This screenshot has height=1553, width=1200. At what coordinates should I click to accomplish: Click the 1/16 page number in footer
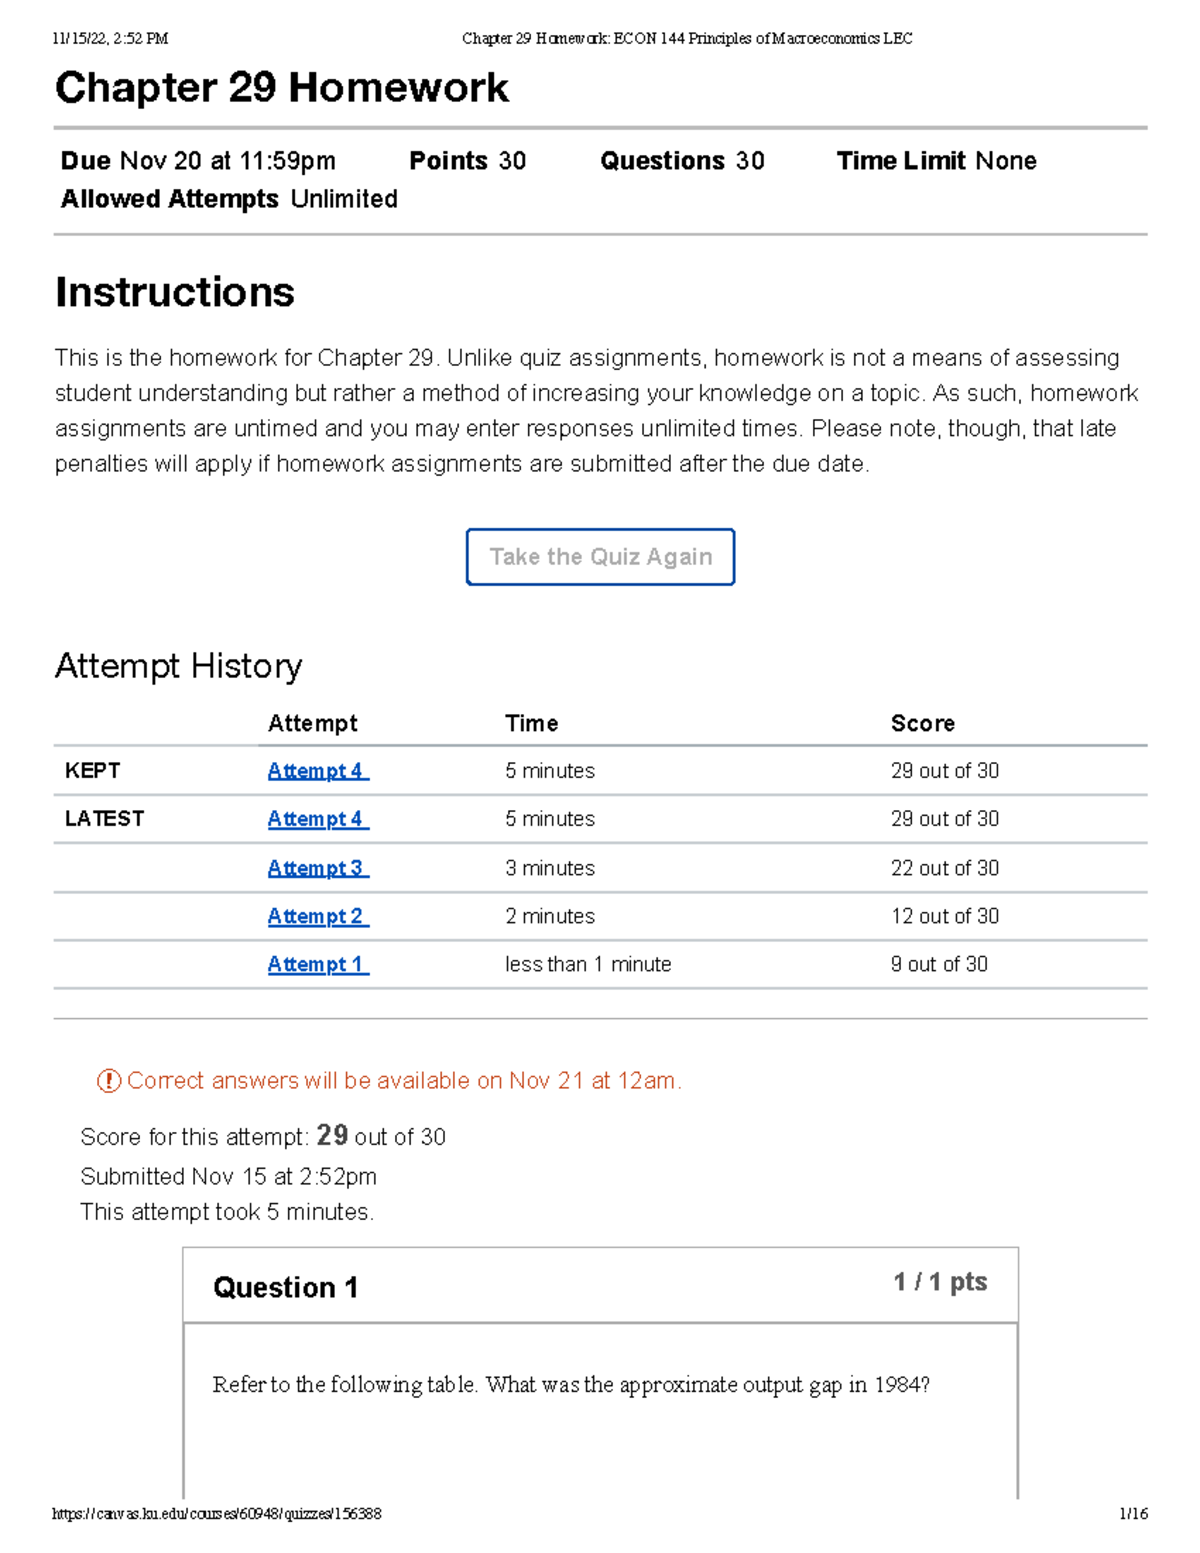(x=1133, y=1514)
